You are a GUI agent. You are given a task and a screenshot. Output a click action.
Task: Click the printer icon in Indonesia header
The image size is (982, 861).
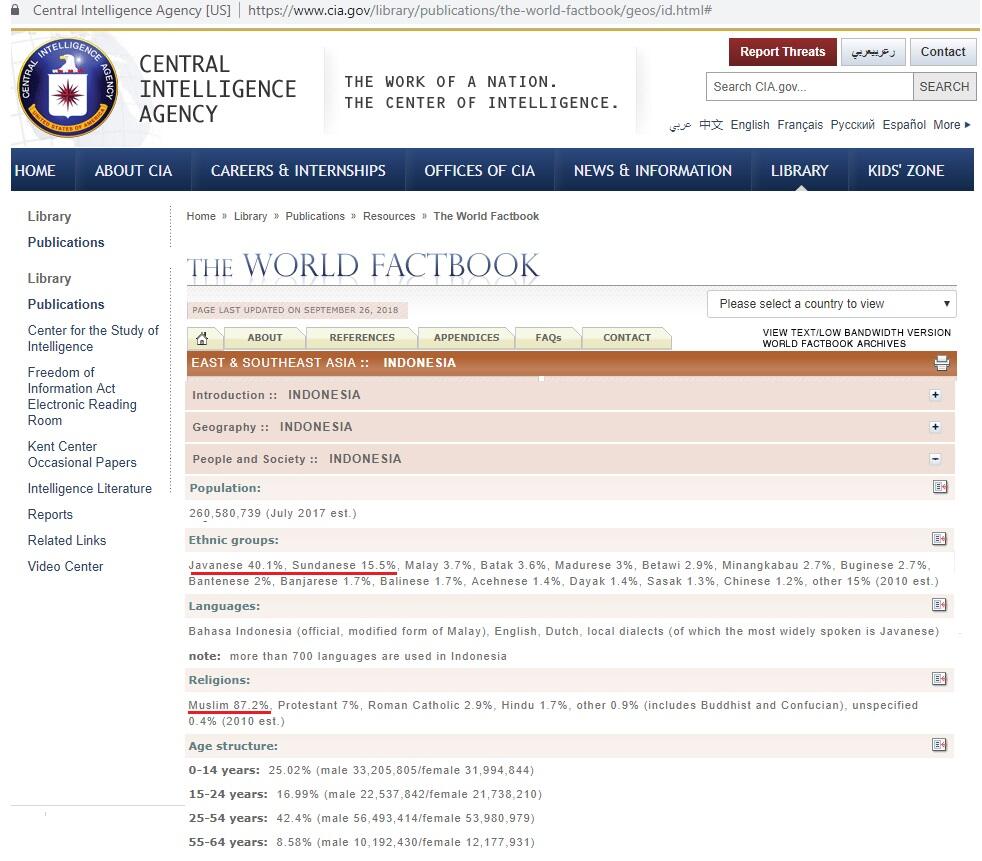tap(941, 363)
